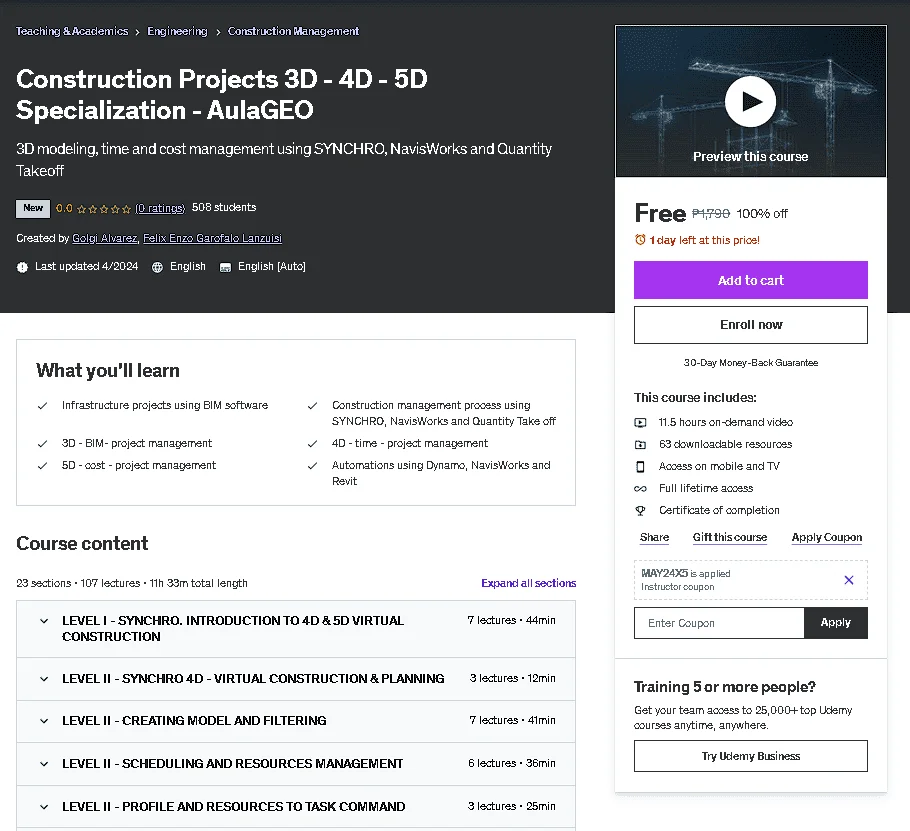
Task: Click the English [Auto] caption text
Action: [272, 266]
